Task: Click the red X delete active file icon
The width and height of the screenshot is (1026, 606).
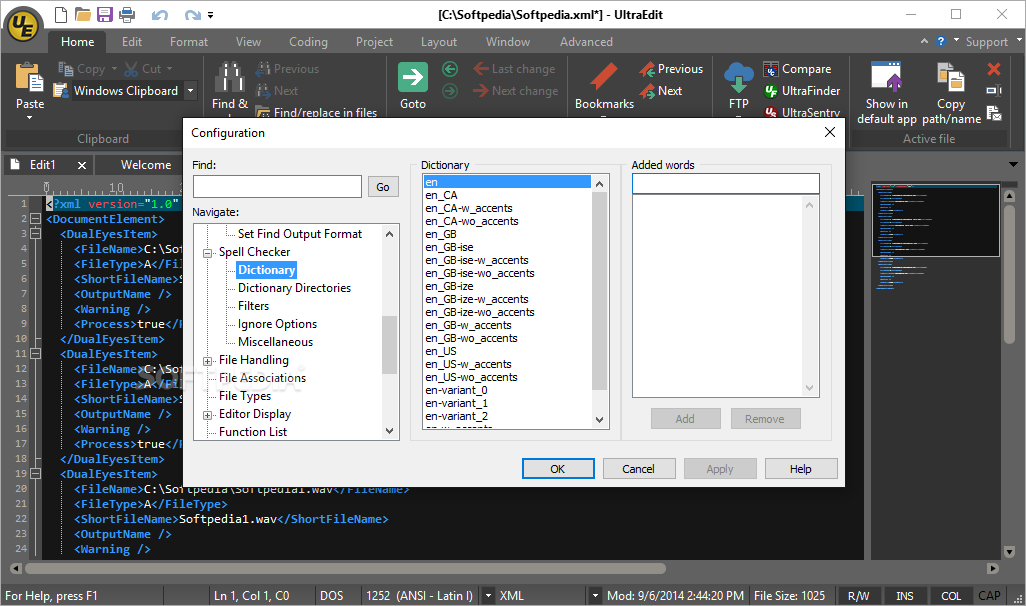Action: pyautogui.click(x=994, y=69)
